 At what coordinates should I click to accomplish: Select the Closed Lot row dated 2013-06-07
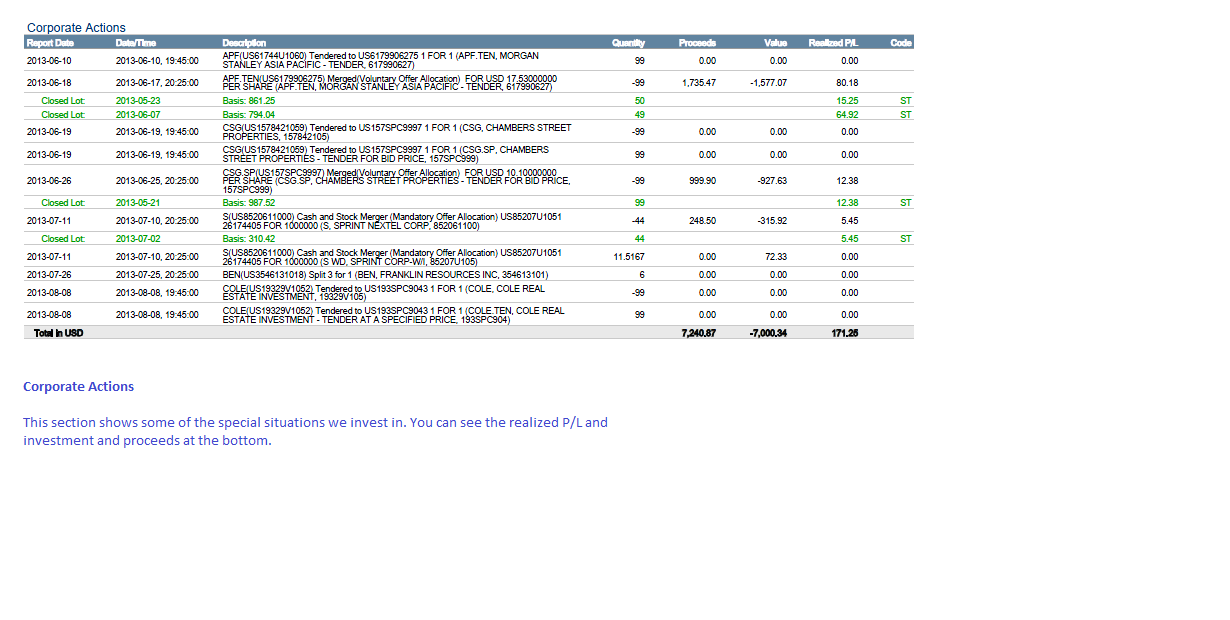tap(63, 115)
